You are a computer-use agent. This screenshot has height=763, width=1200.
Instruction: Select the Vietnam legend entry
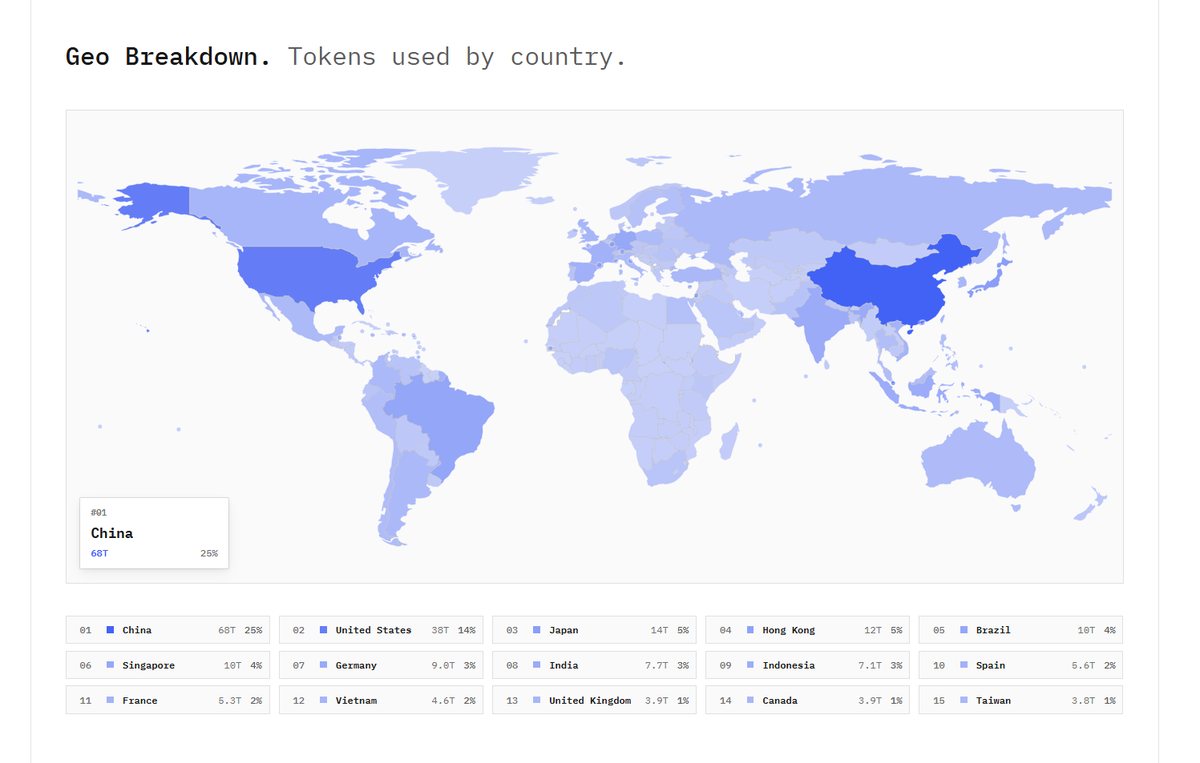tap(381, 700)
